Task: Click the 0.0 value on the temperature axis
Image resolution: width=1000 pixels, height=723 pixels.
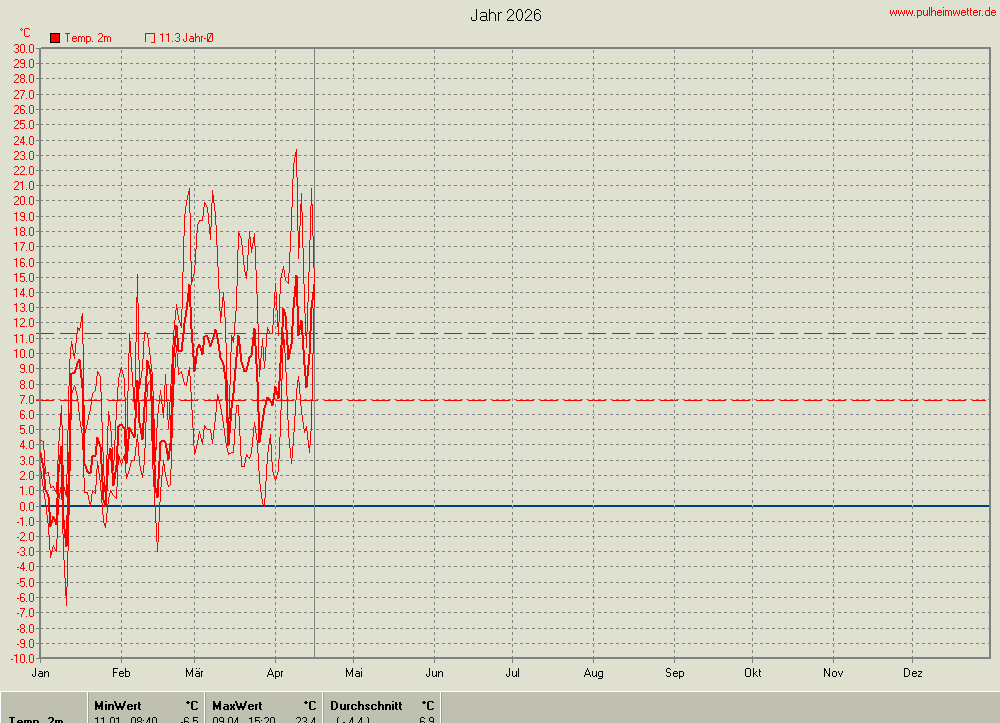Action: (26, 506)
